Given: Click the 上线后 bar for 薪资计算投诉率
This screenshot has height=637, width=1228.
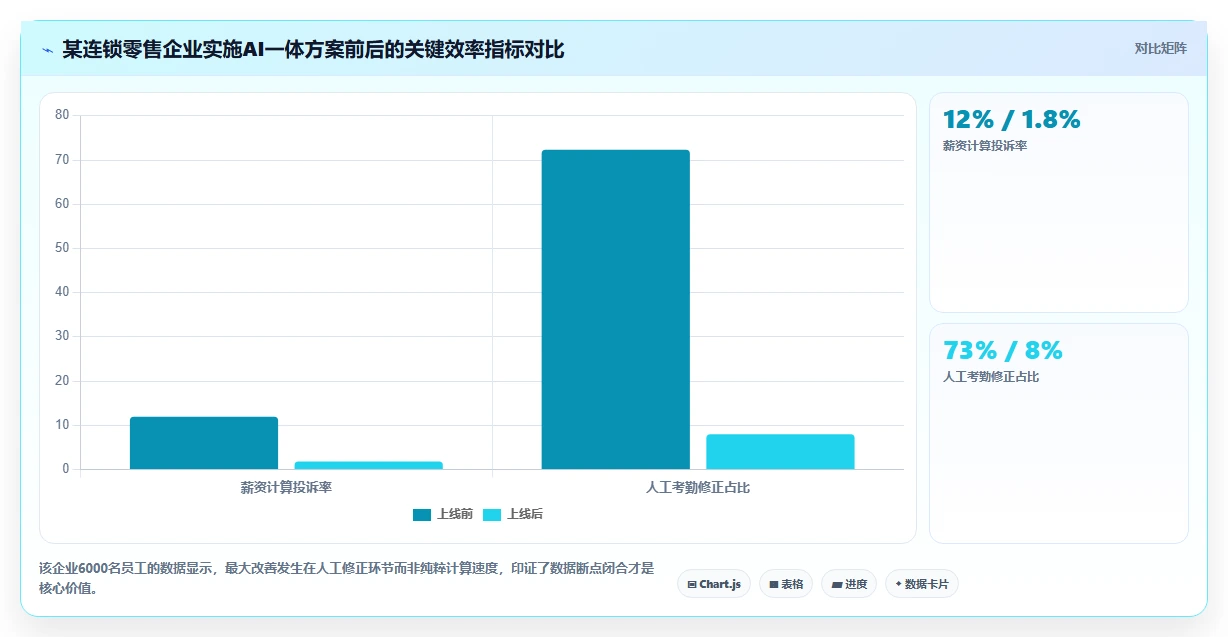Looking at the screenshot, I should pyautogui.click(x=368, y=465).
